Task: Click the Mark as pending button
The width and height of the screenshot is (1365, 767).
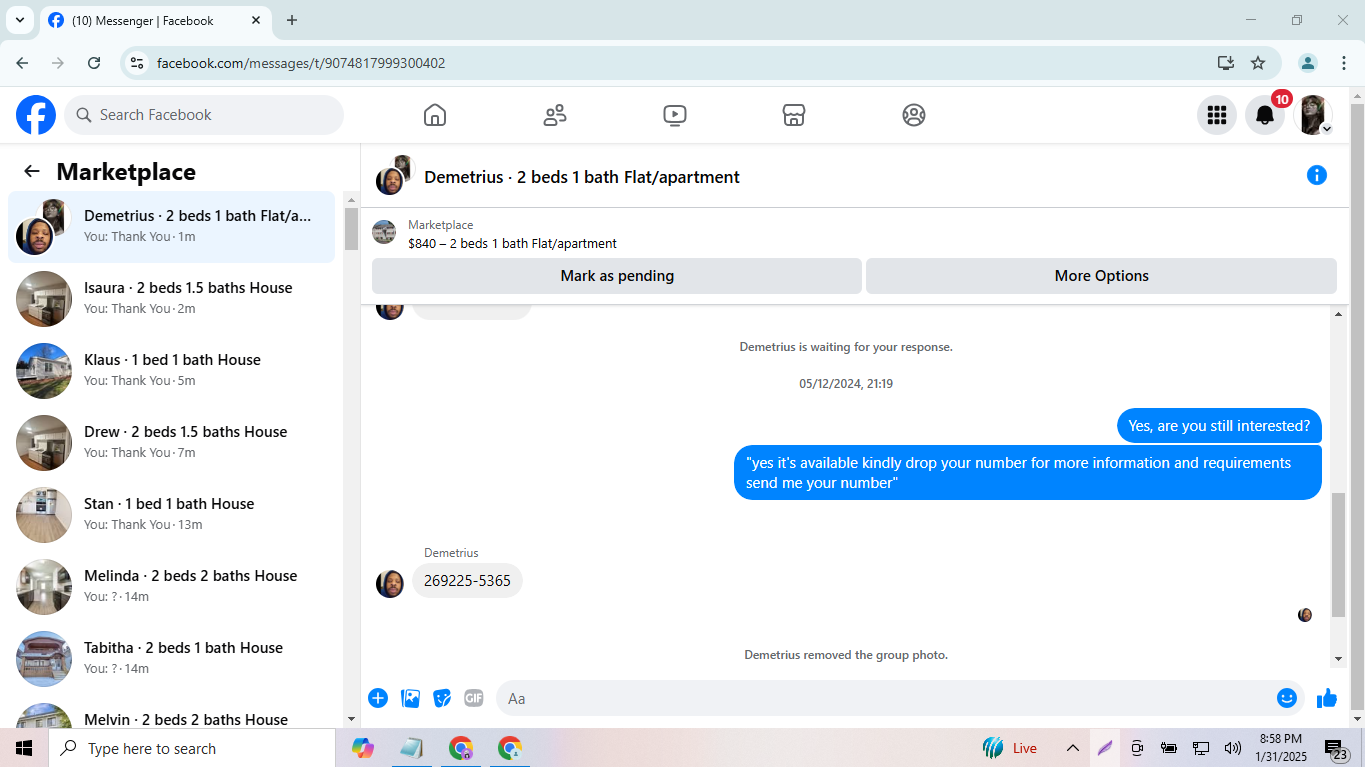Action: tap(617, 276)
